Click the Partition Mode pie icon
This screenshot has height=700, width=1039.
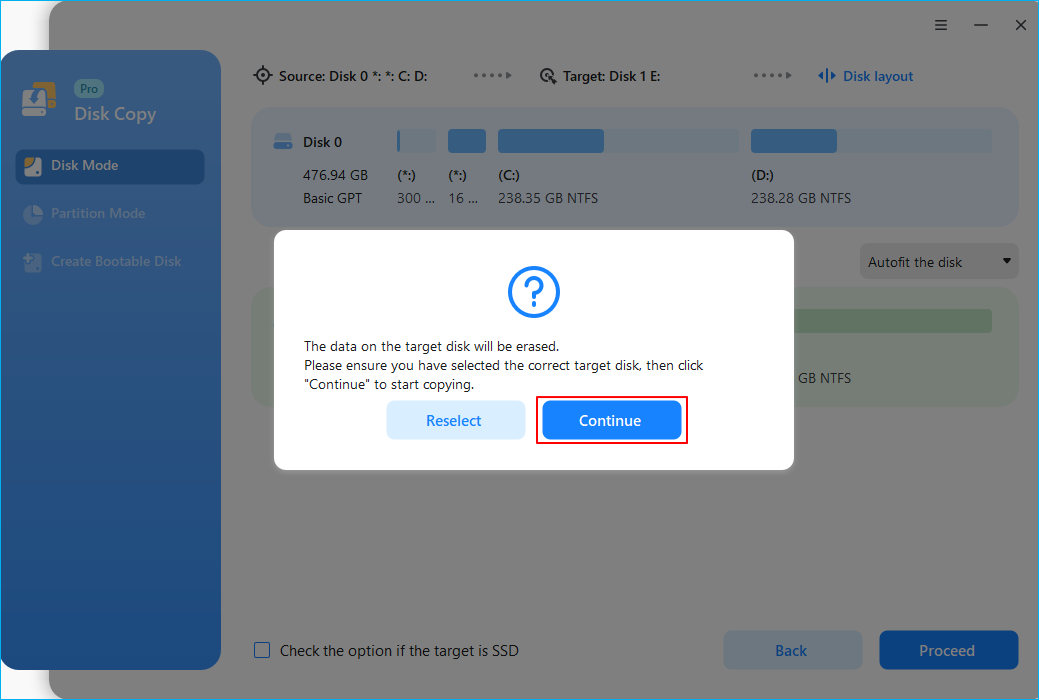33,214
